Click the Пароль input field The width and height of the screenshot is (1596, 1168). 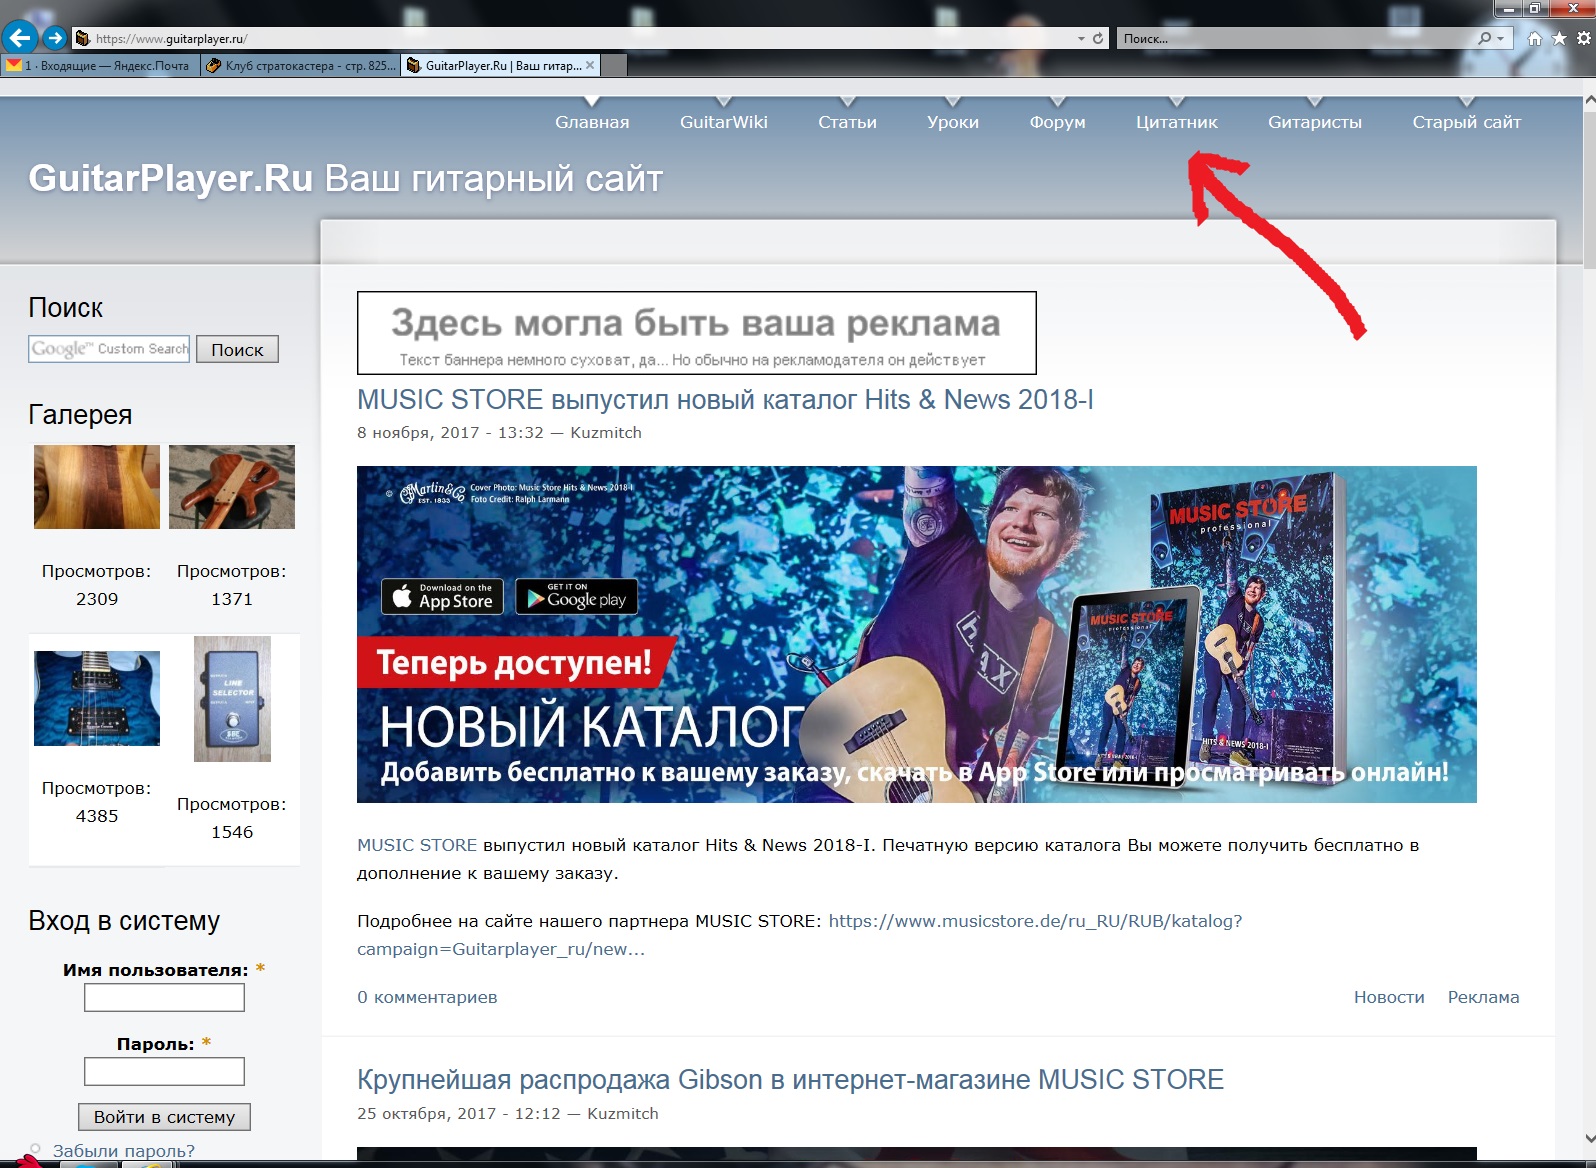pyautogui.click(x=164, y=1071)
